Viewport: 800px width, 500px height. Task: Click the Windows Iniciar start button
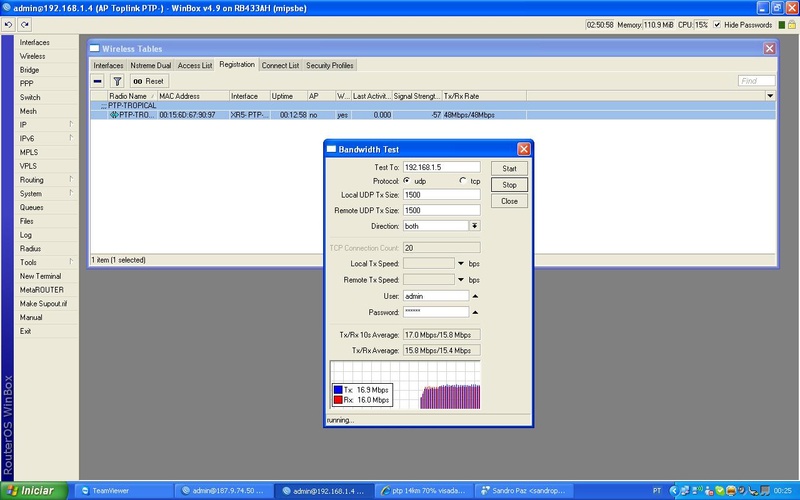(x=34, y=491)
